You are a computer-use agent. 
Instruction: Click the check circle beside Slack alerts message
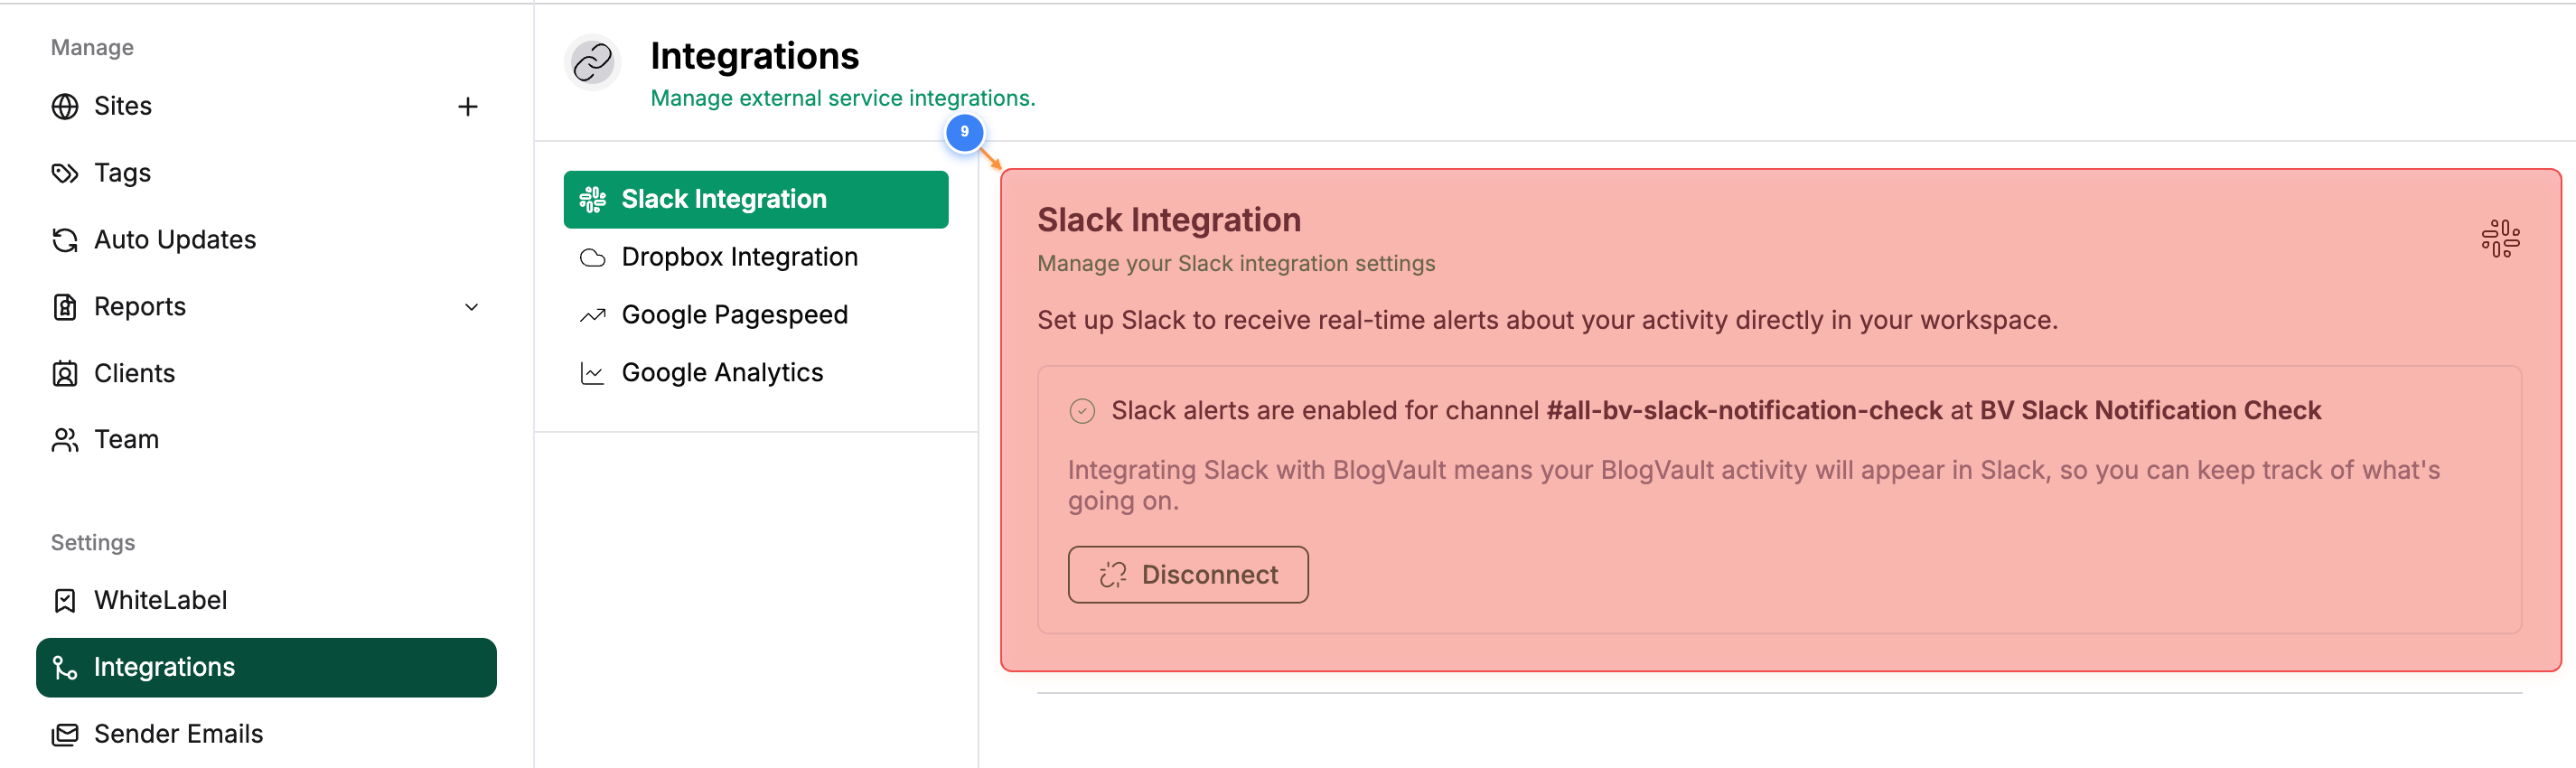click(x=1082, y=411)
